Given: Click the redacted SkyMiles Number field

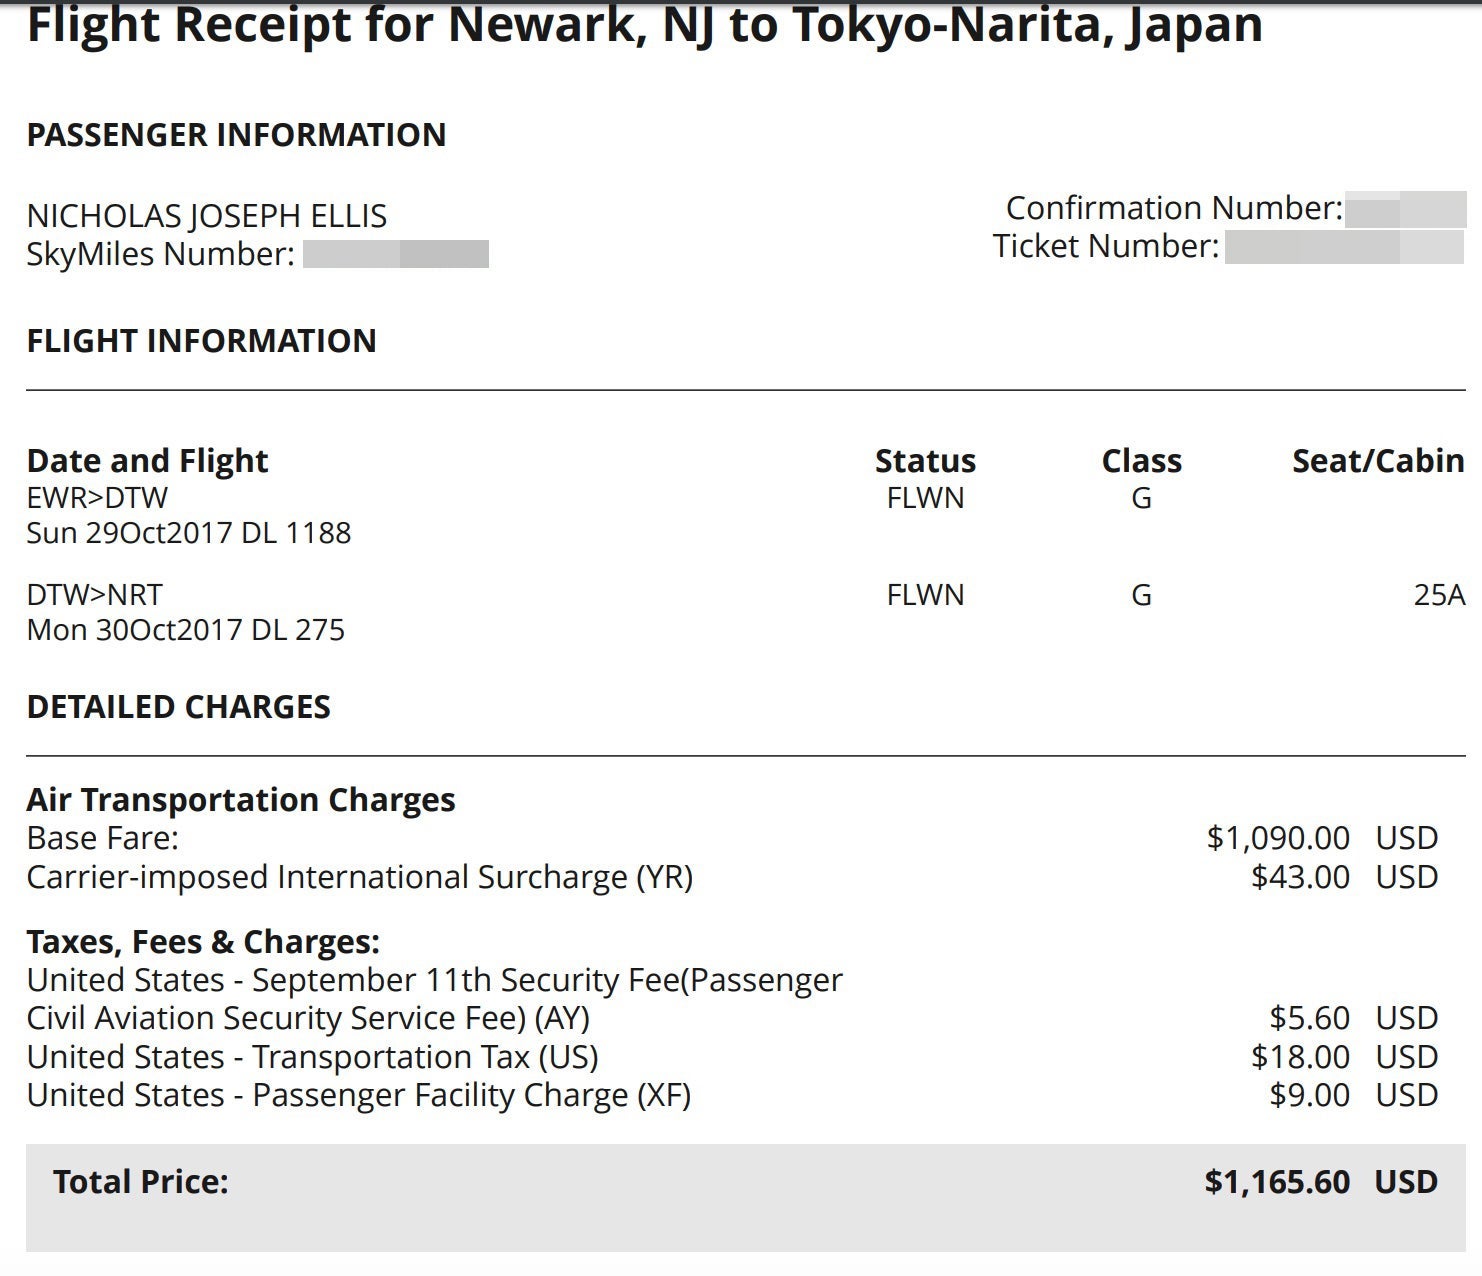Looking at the screenshot, I should click(395, 254).
